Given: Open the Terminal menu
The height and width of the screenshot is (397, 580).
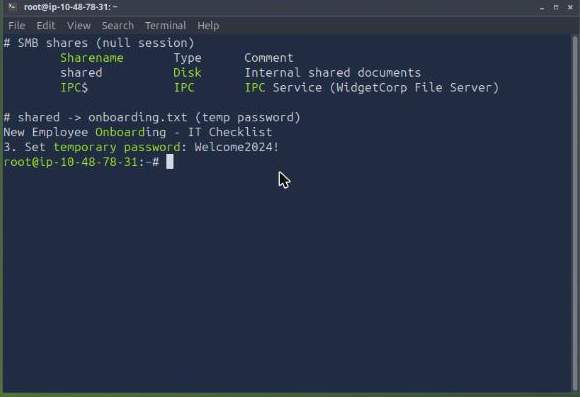Looking at the screenshot, I should click(165, 26).
